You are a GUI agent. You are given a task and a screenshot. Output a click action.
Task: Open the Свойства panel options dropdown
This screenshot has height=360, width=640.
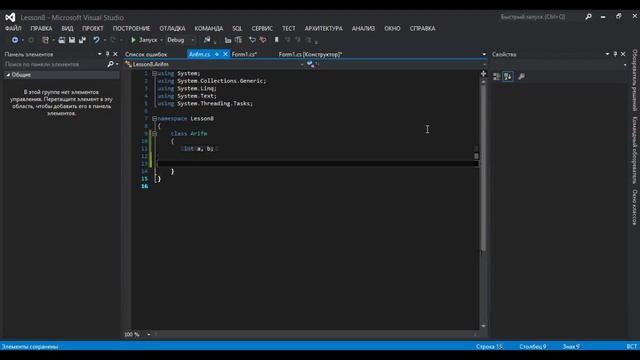(x=607, y=54)
